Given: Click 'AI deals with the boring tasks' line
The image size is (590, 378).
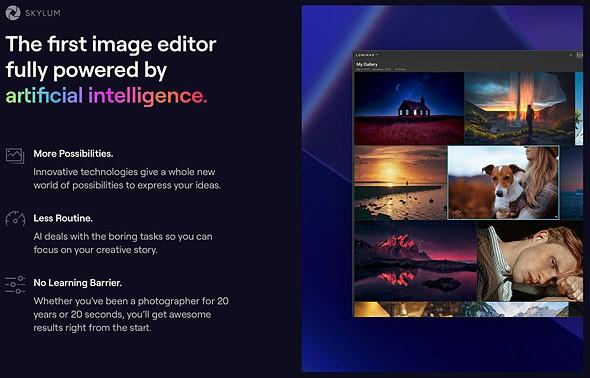Looking at the screenshot, I should pos(123,237).
